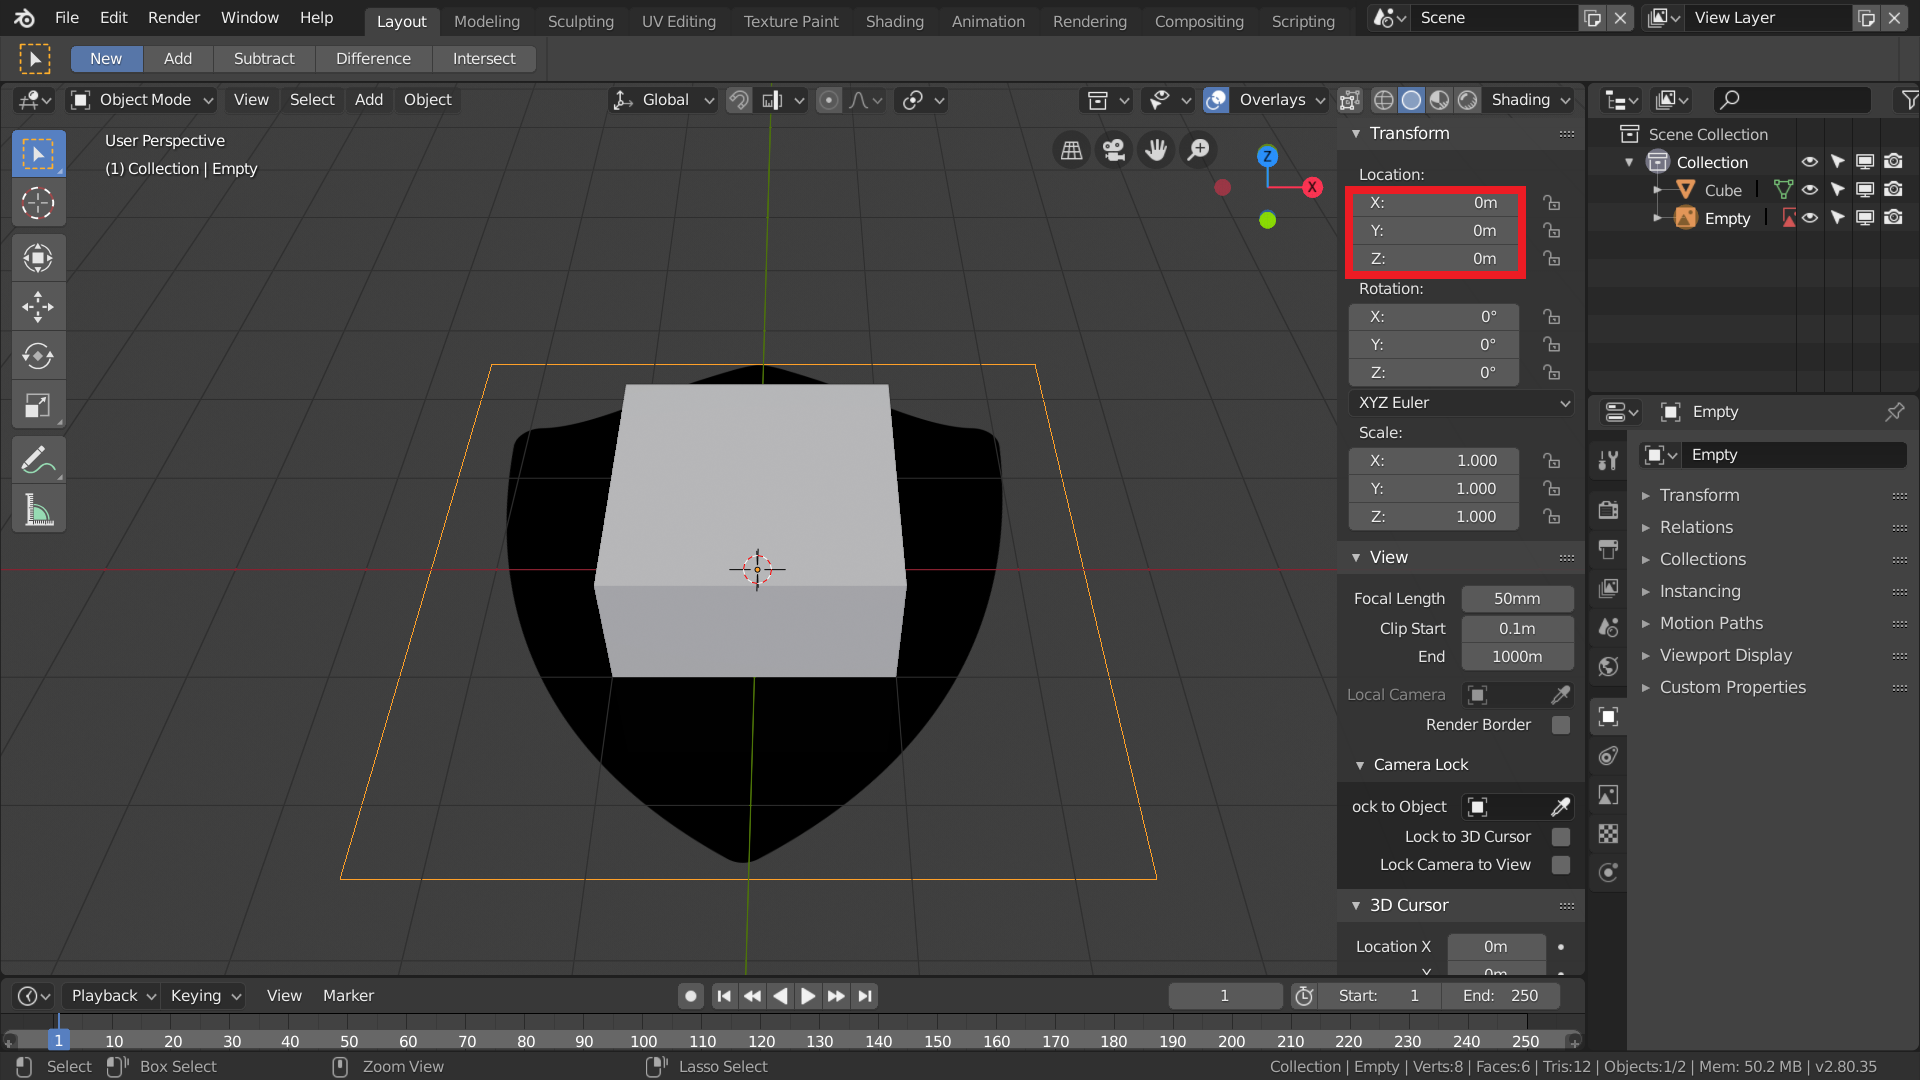1920x1080 pixels.
Task: Toggle orthographic grid view icon
Action: 1071,150
